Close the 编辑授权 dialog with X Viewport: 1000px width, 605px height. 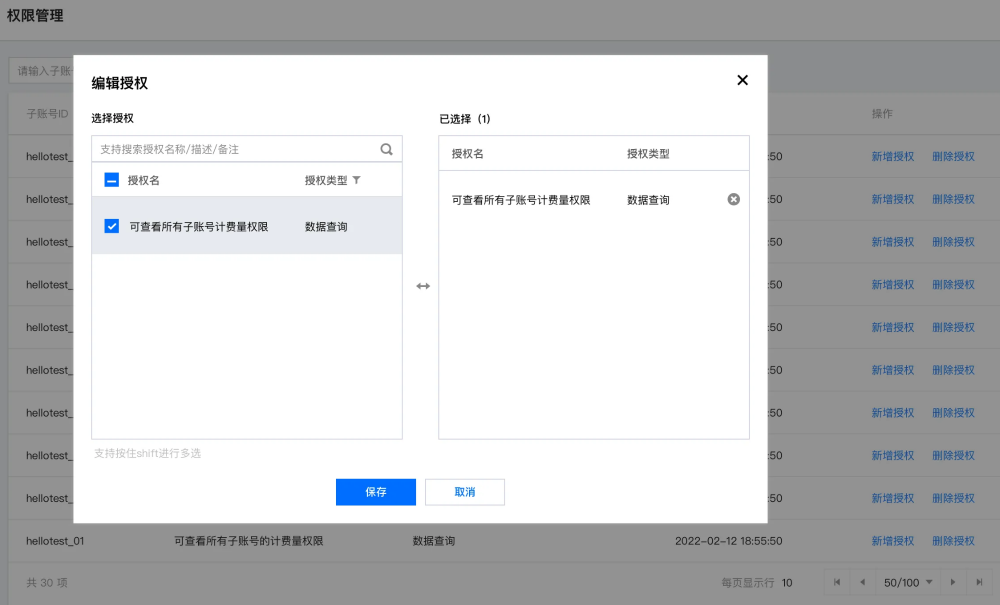(742, 80)
